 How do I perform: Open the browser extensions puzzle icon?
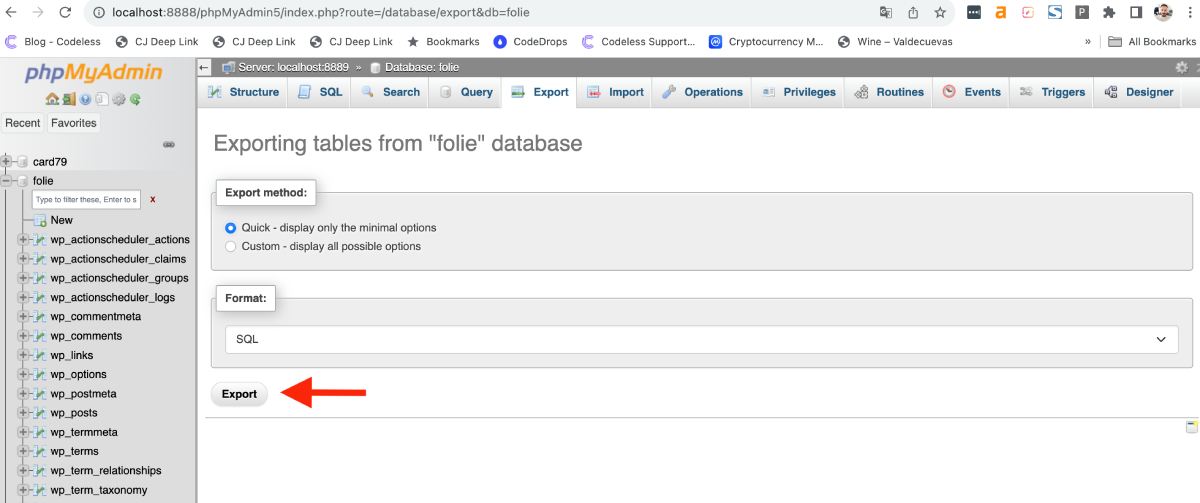[x=1108, y=13]
